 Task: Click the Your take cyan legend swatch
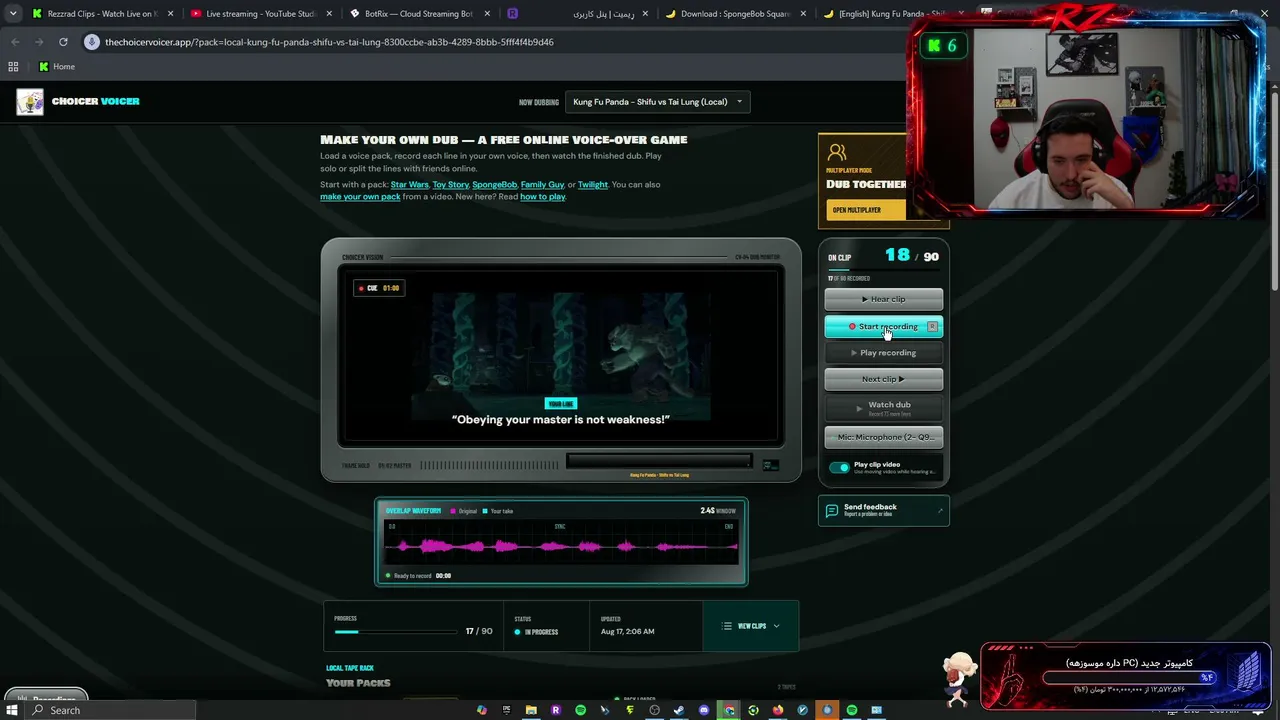tap(485, 511)
